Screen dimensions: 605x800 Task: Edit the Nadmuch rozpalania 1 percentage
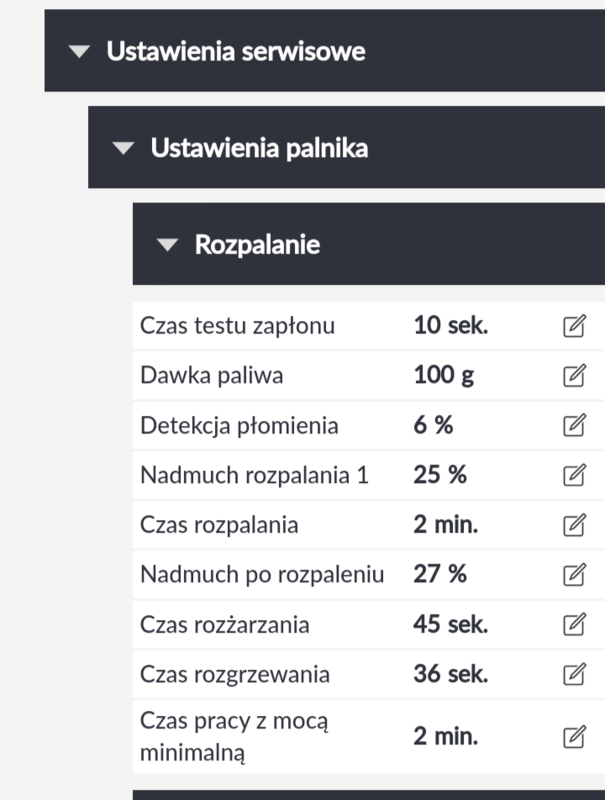[573, 475]
